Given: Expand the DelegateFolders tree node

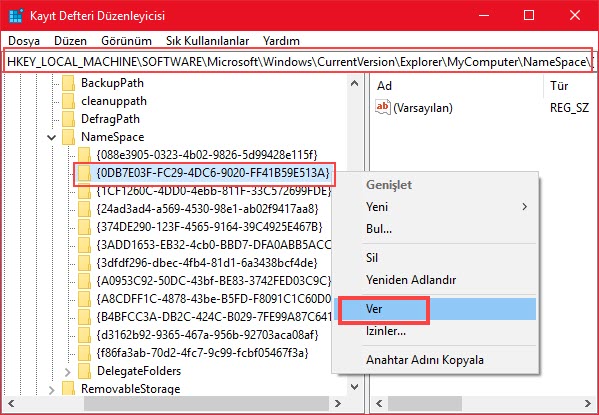Looking at the screenshot, I should coord(68,371).
